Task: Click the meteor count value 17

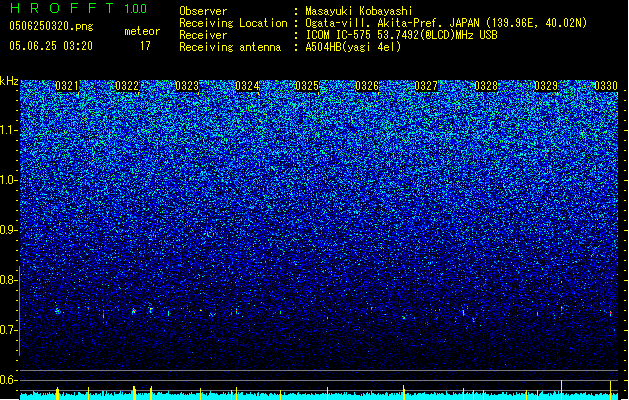Action: pyautogui.click(x=145, y=46)
